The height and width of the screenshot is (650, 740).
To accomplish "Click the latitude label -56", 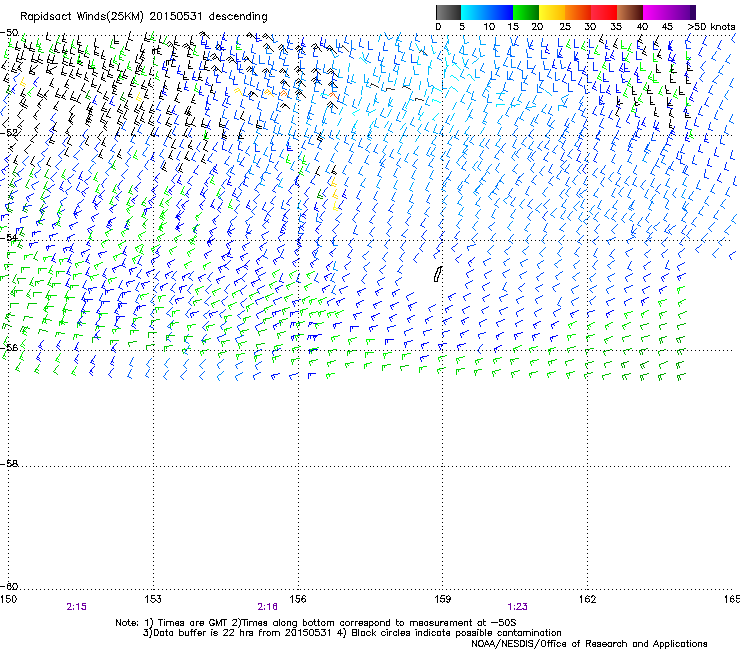I will (9, 347).
